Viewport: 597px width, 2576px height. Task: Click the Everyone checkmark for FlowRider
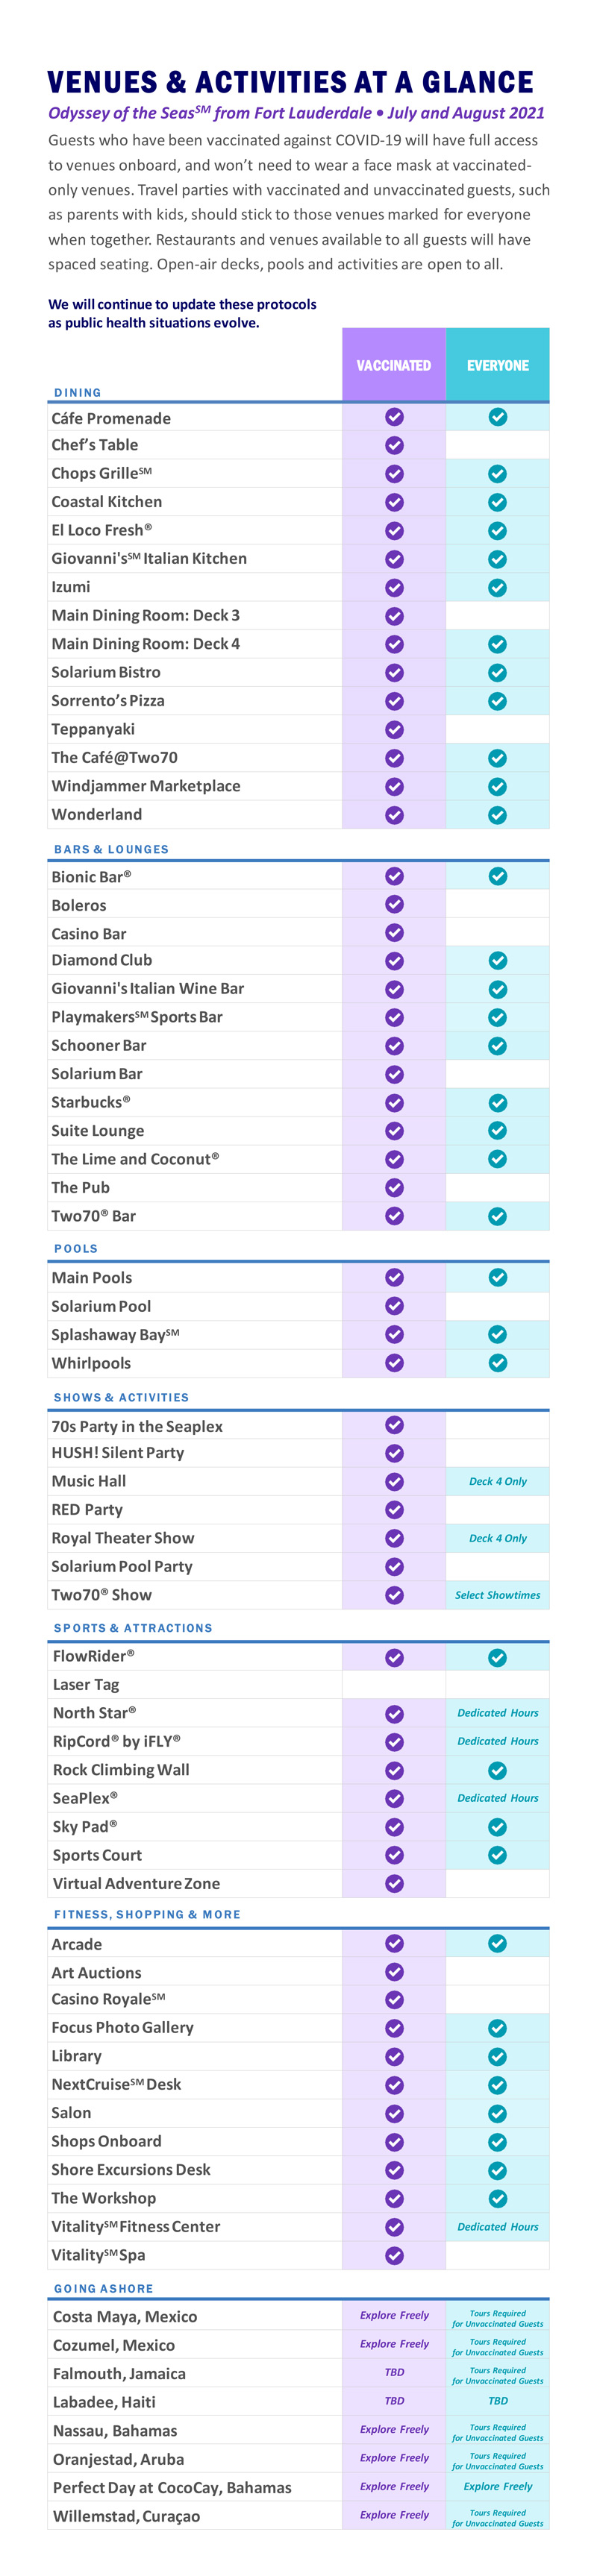point(497,1658)
